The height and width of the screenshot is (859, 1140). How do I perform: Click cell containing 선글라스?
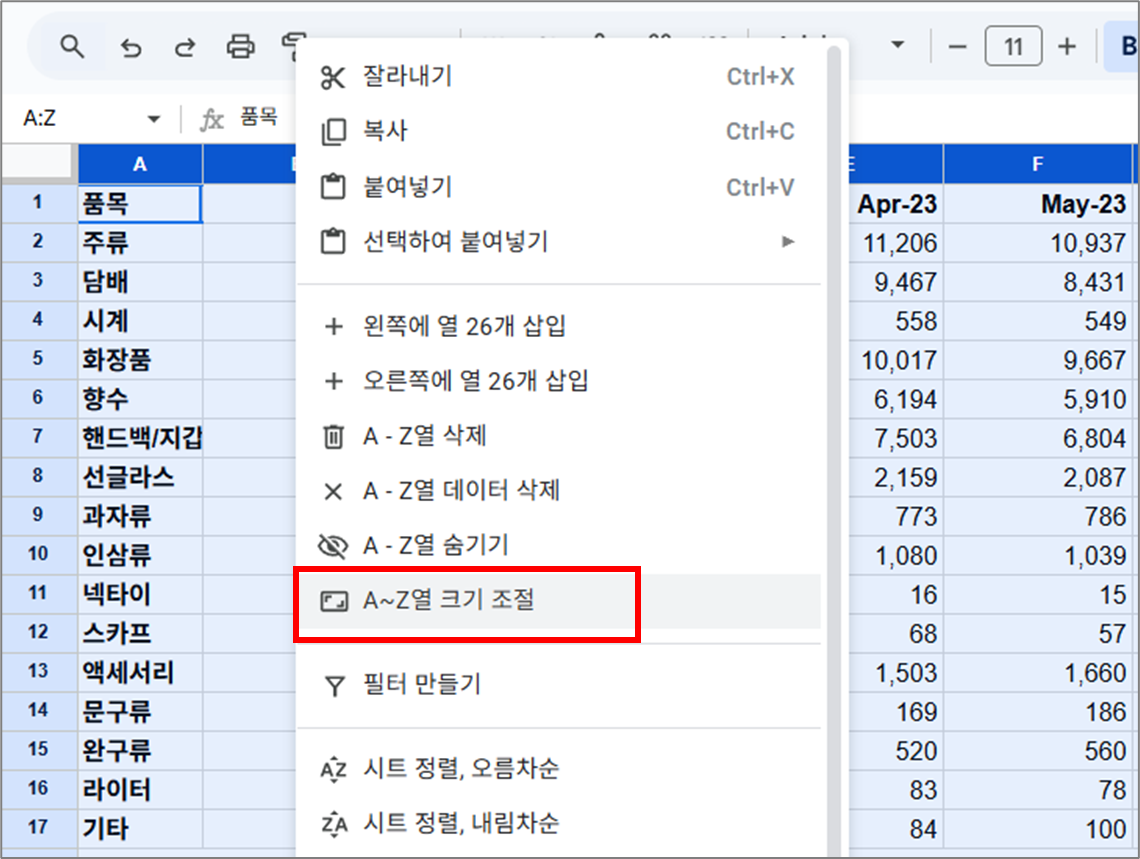[140, 477]
